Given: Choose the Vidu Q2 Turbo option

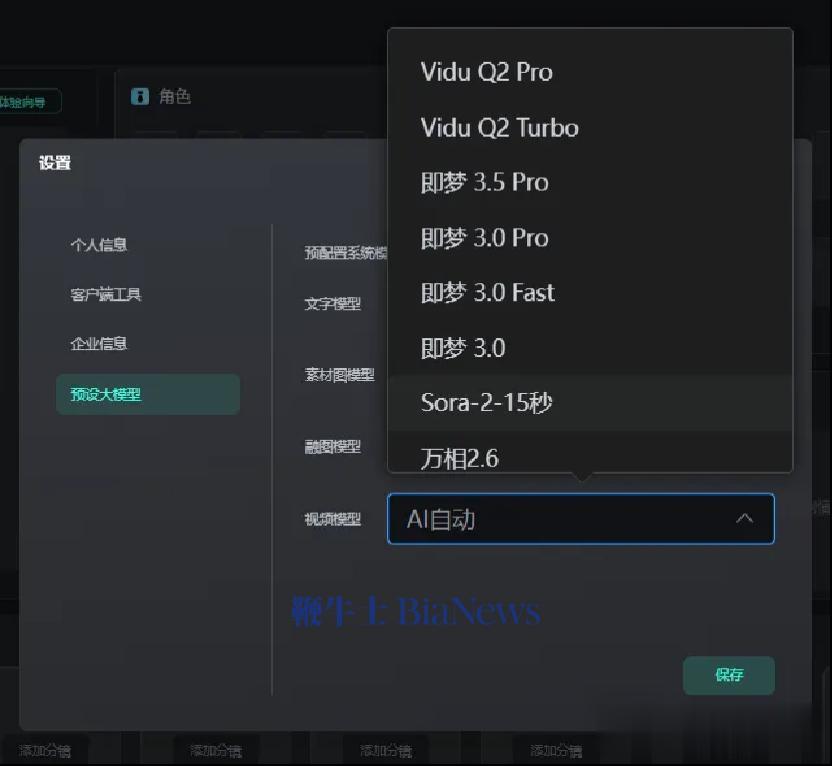Looking at the screenshot, I should tap(590, 127).
